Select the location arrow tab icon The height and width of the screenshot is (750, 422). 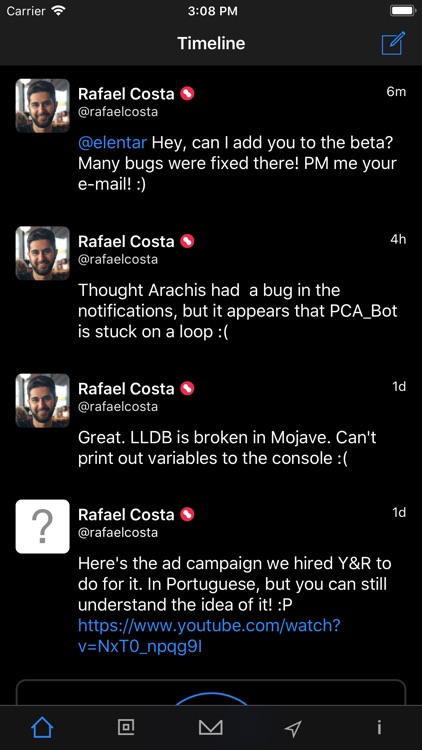293,728
